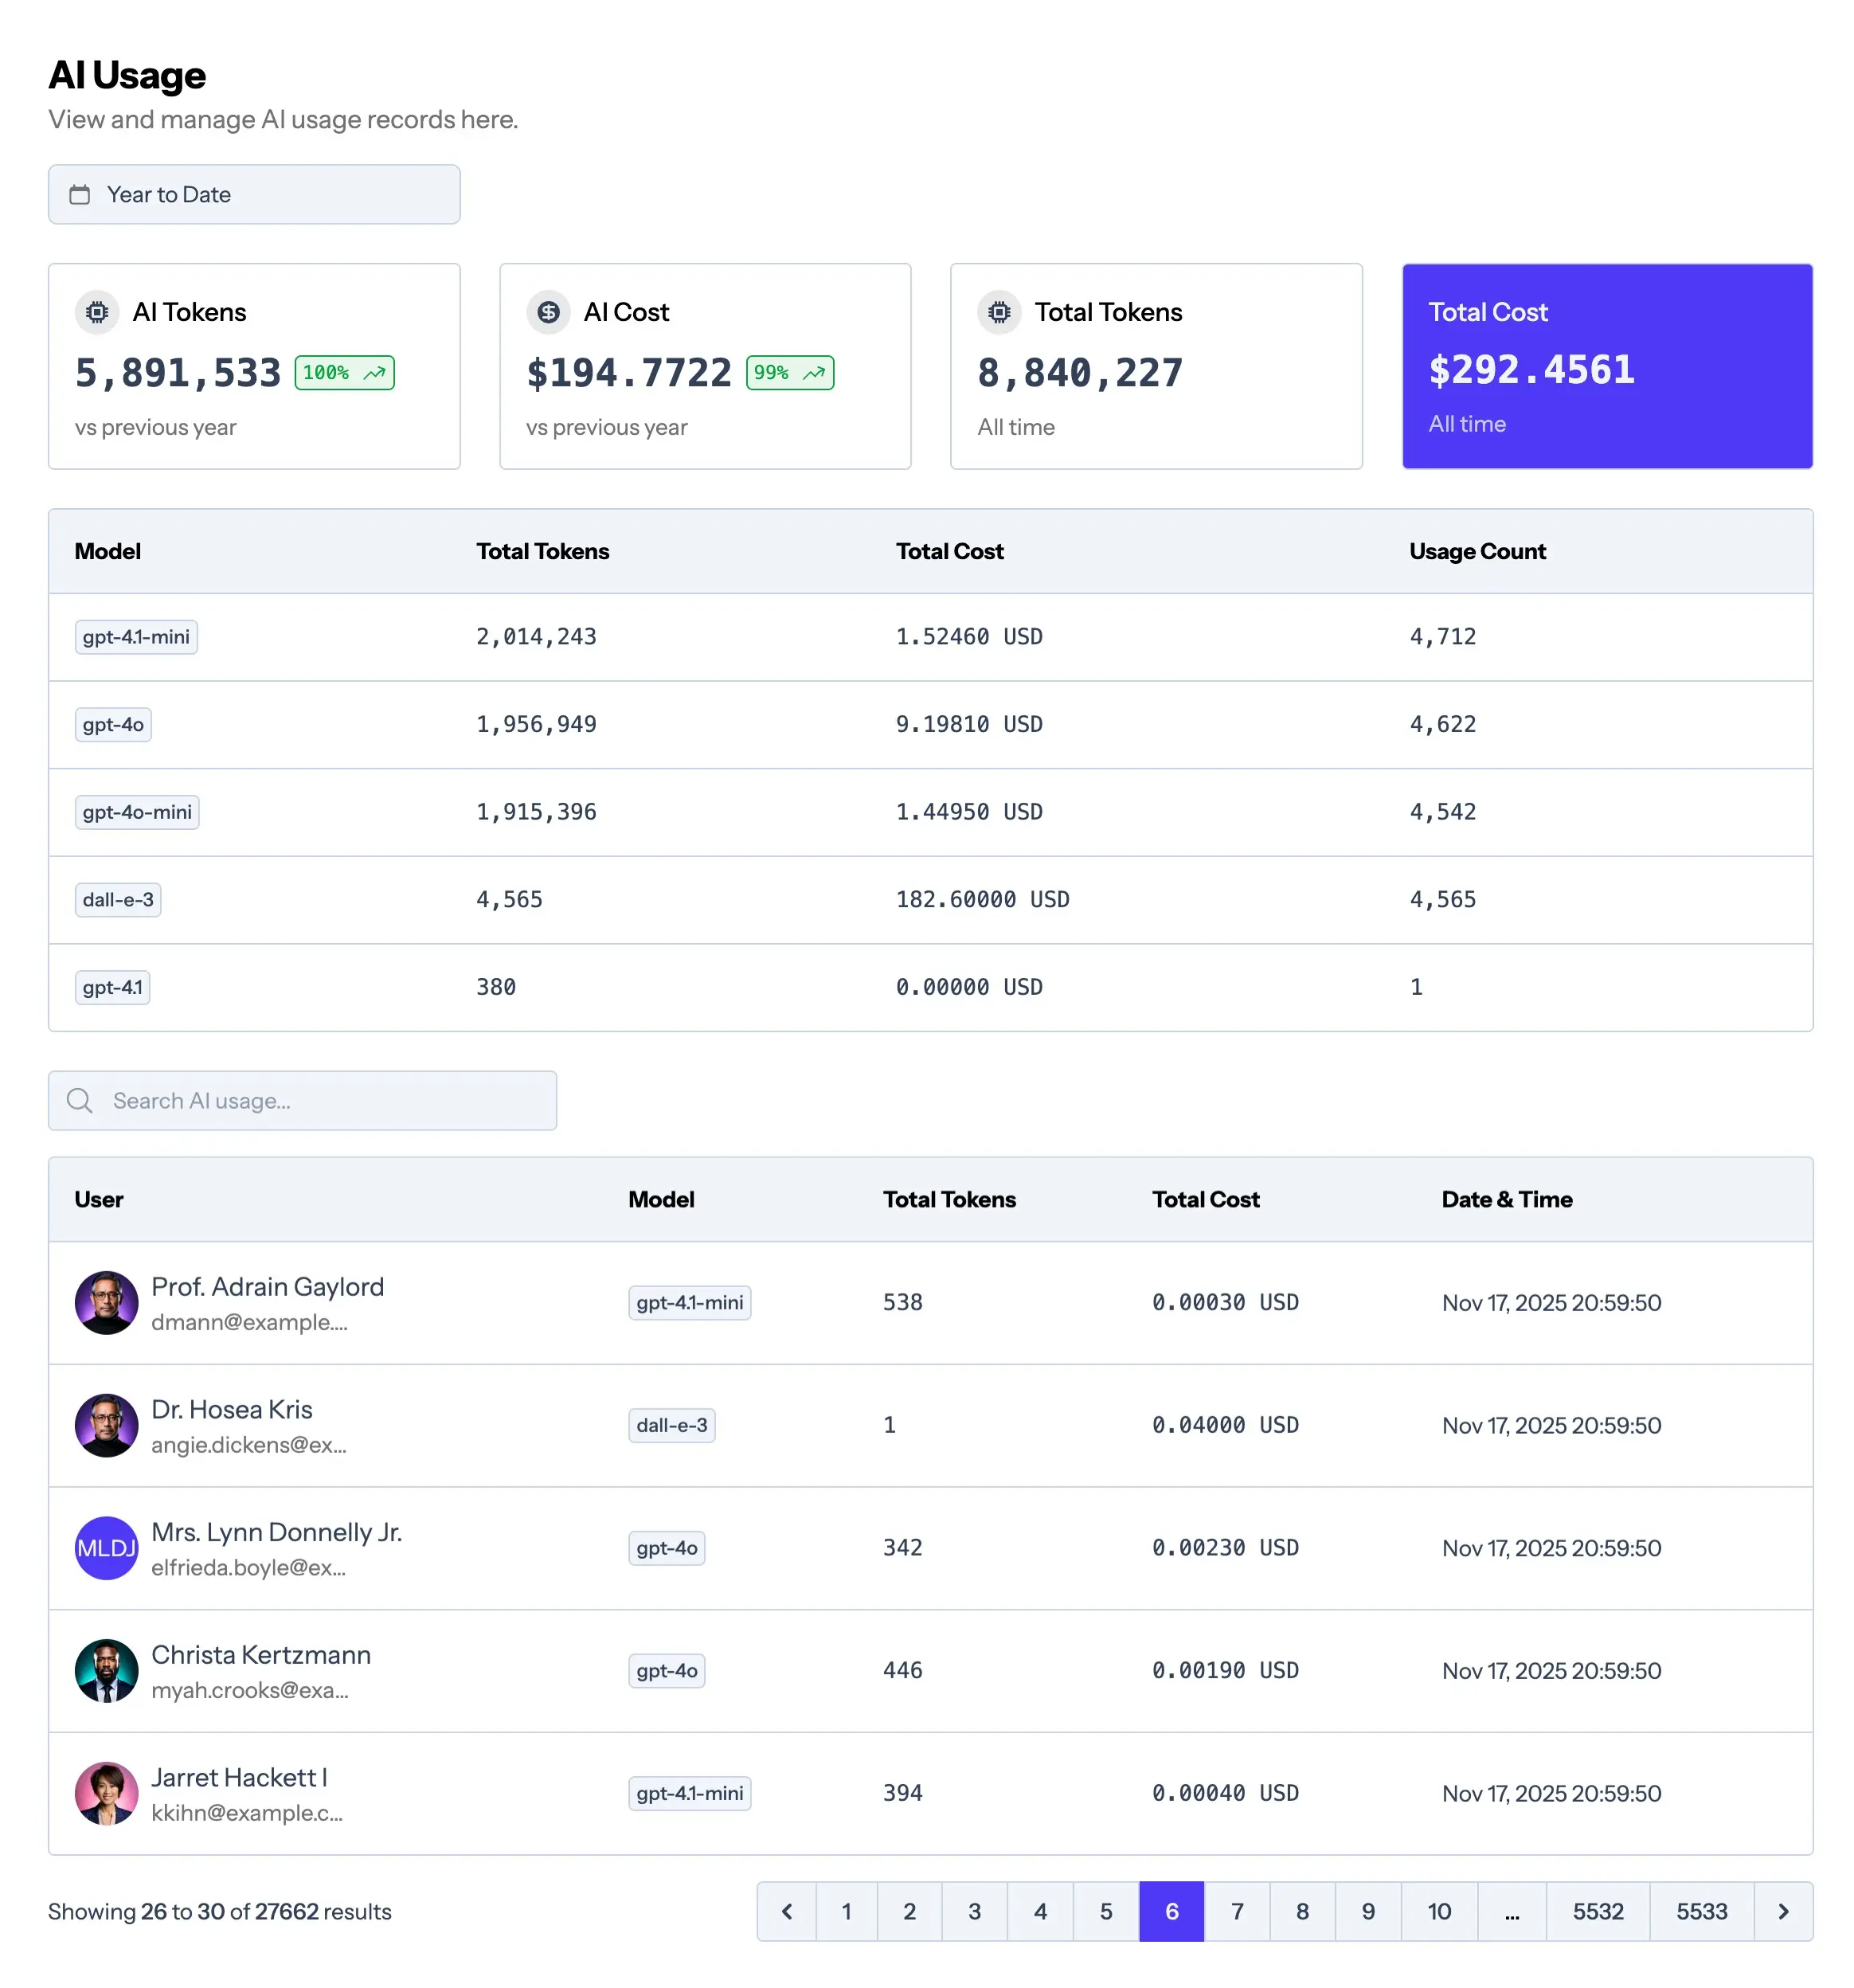Click the AI Cost dollar icon

coord(548,312)
